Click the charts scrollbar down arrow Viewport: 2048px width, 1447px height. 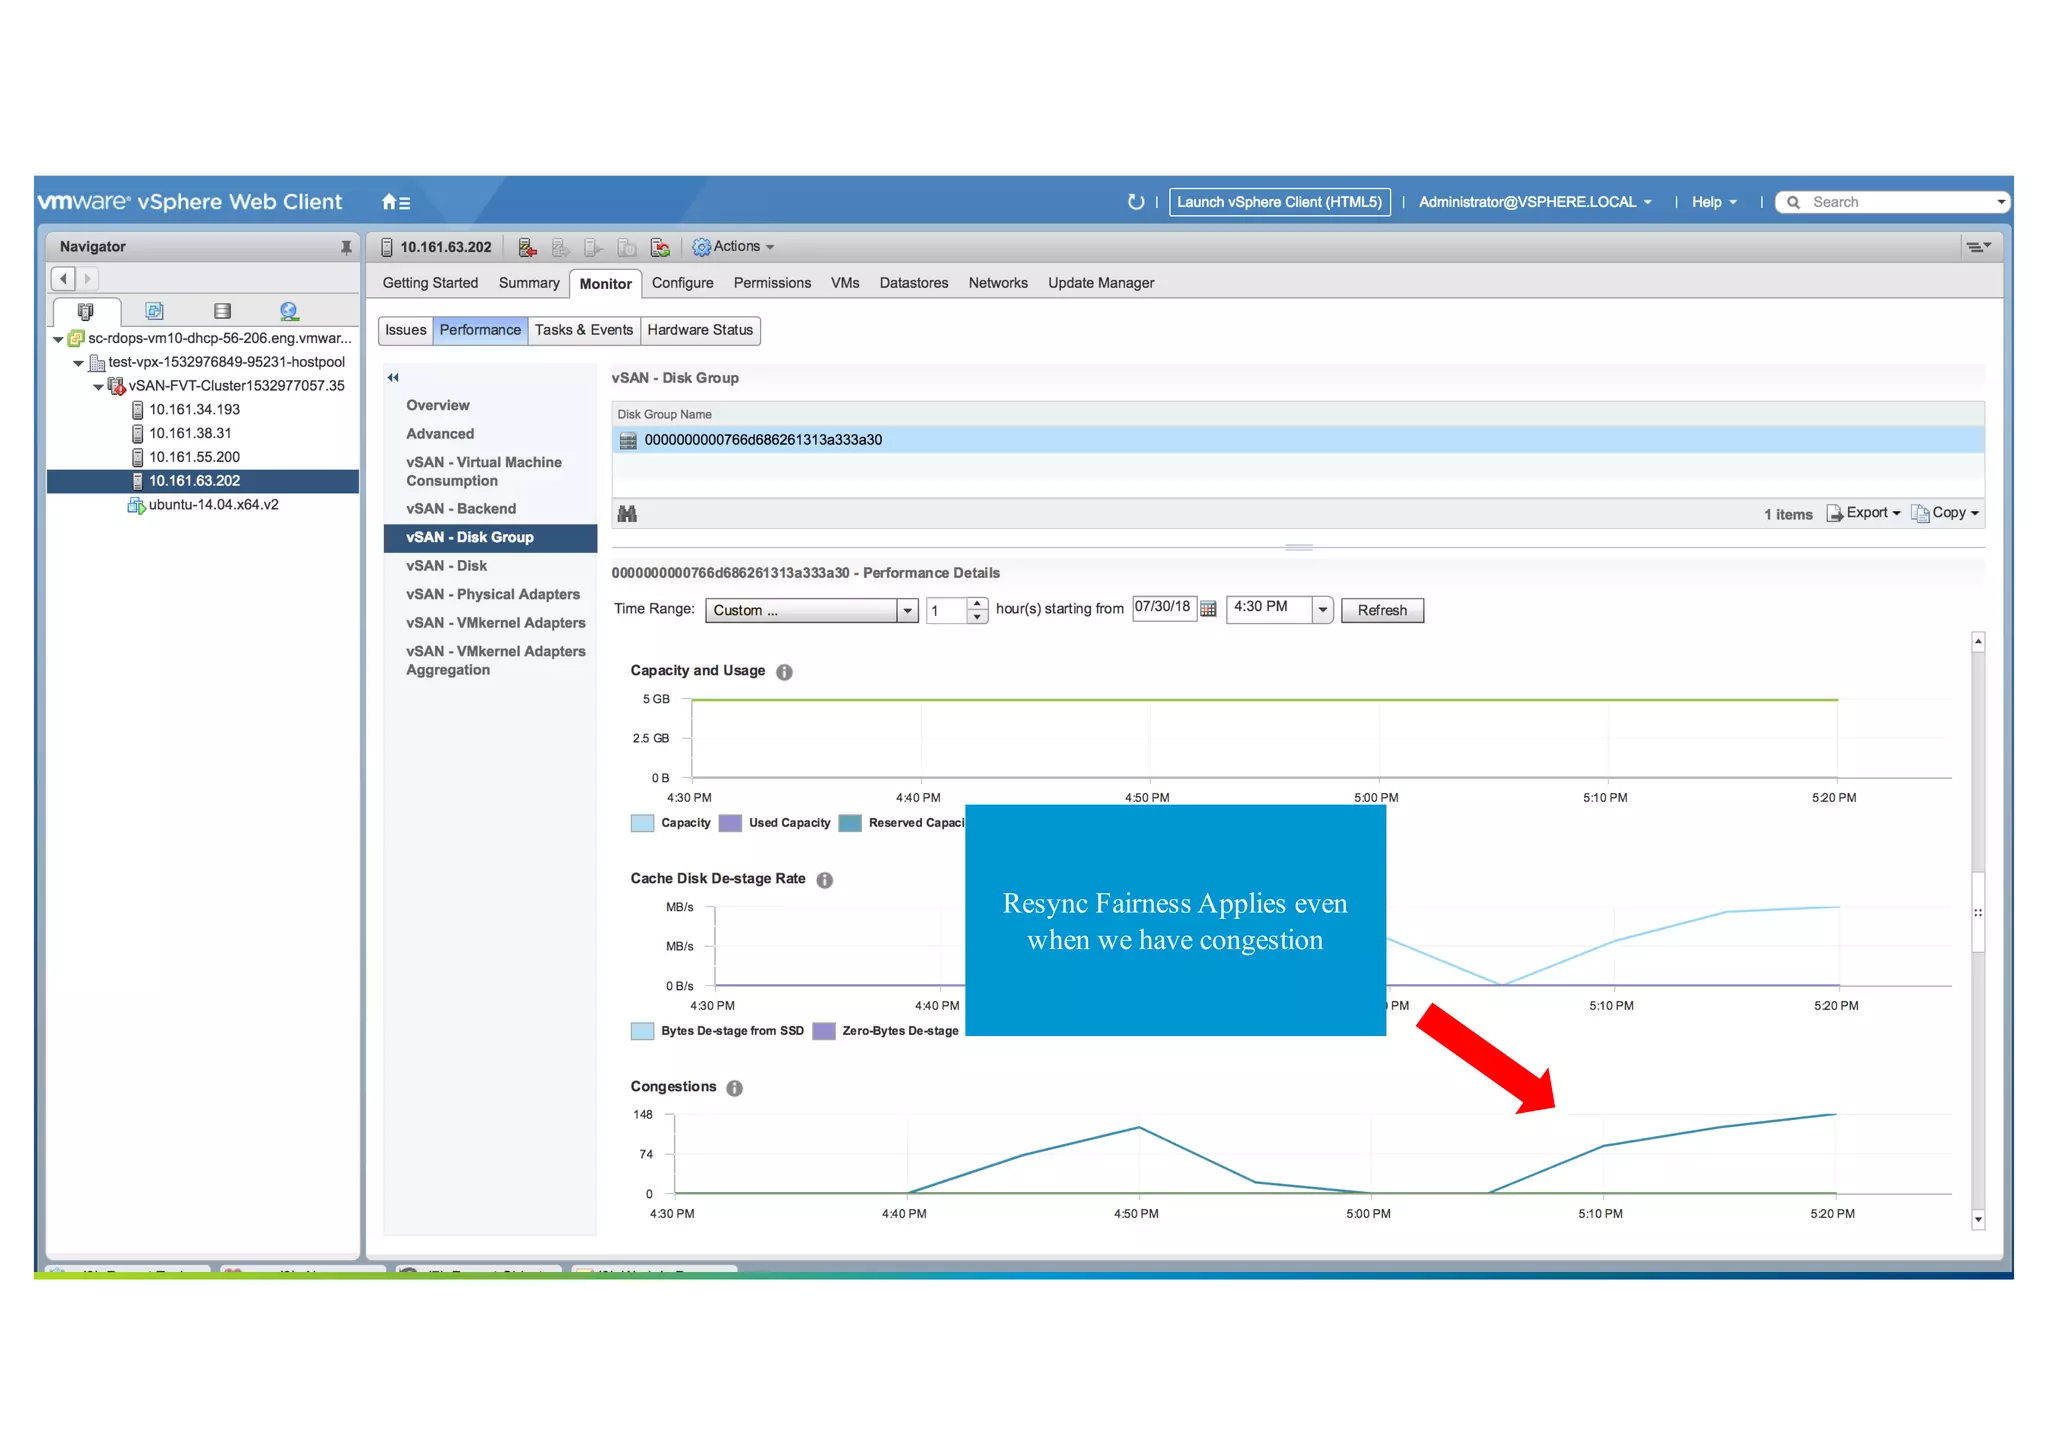(1977, 1220)
